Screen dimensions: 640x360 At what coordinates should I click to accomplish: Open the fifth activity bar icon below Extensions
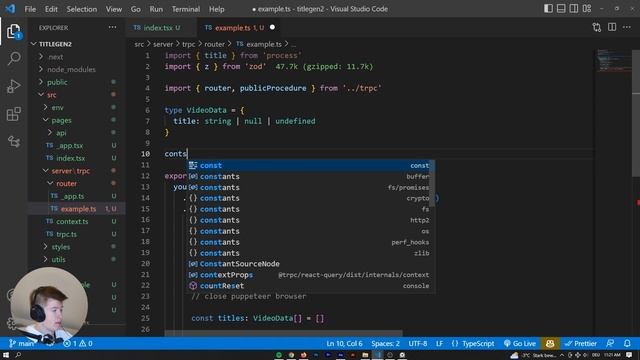[13, 142]
